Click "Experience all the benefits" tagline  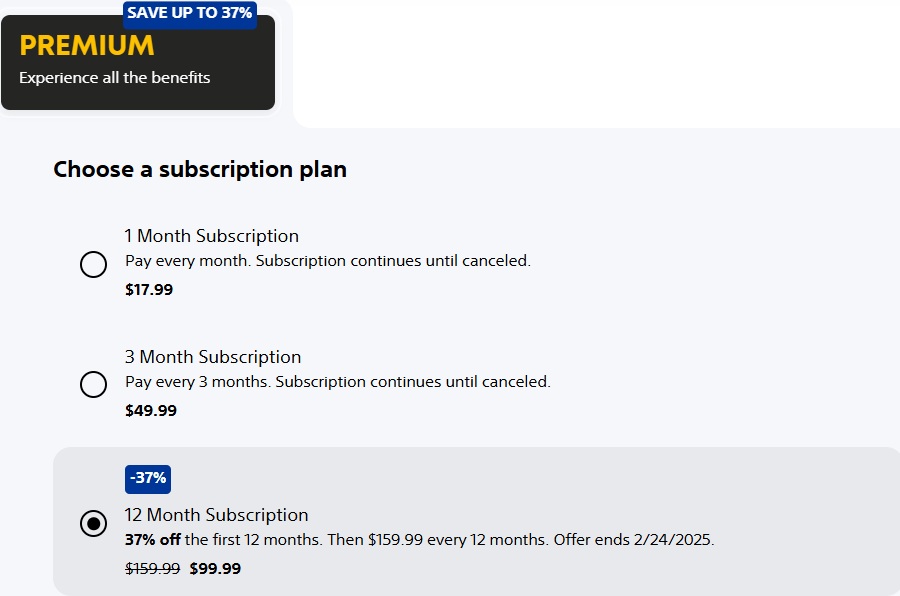click(115, 78)
